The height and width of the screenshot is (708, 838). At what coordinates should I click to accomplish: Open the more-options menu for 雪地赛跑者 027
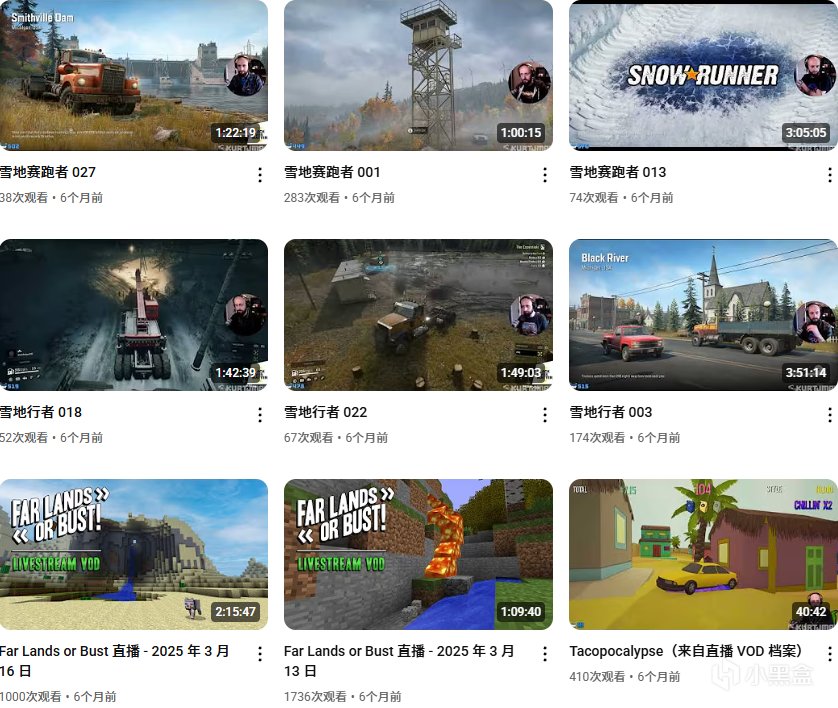(260, 175)
